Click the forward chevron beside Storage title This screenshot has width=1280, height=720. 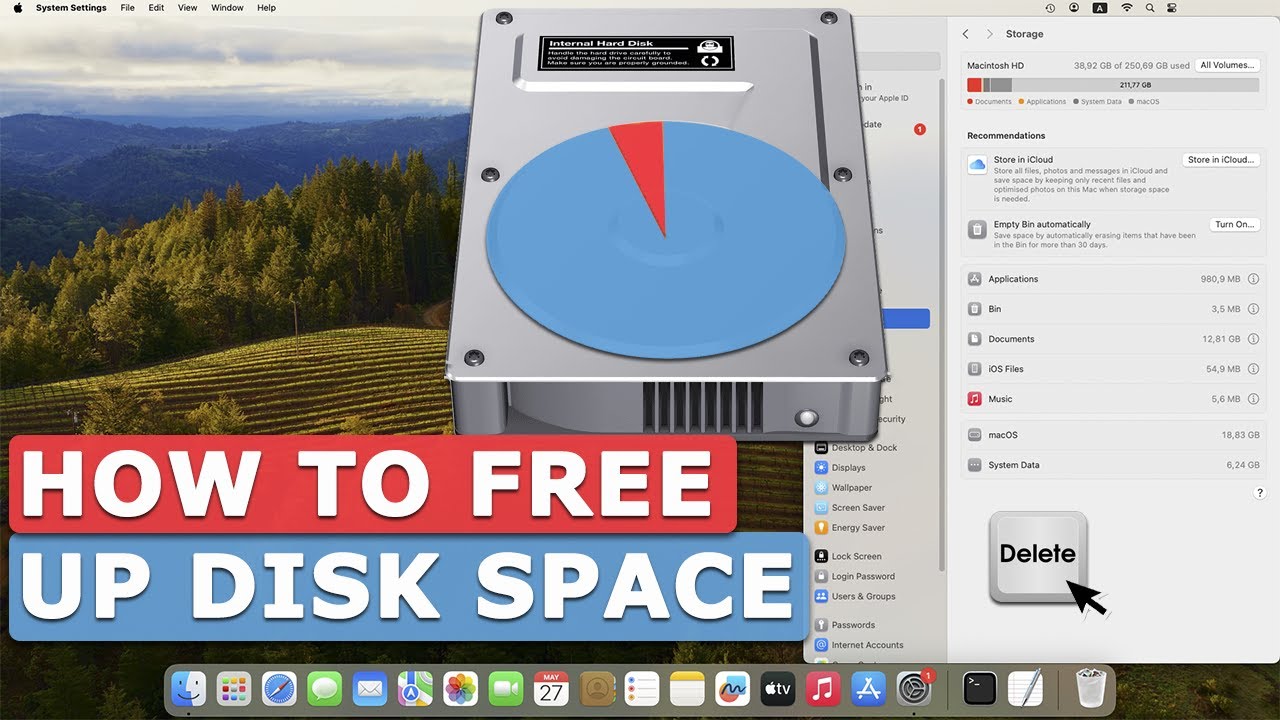(x=990, y=34)
